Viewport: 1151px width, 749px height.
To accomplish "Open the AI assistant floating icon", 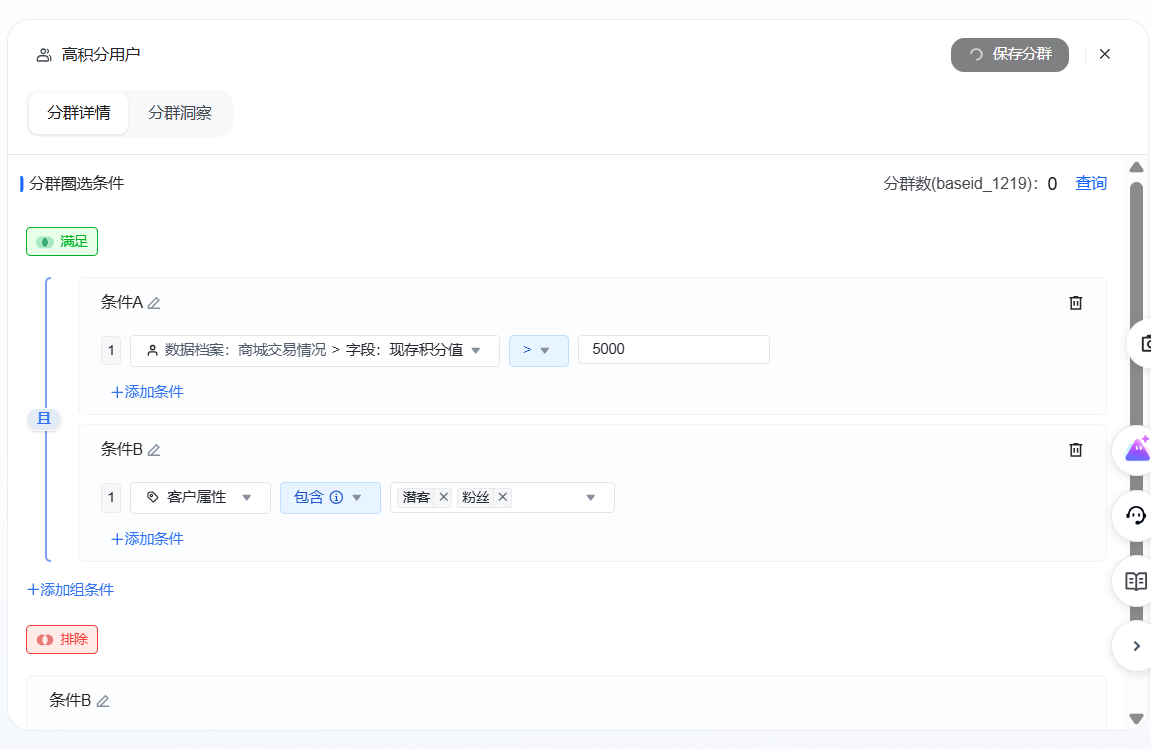I will click(1136, 449).
